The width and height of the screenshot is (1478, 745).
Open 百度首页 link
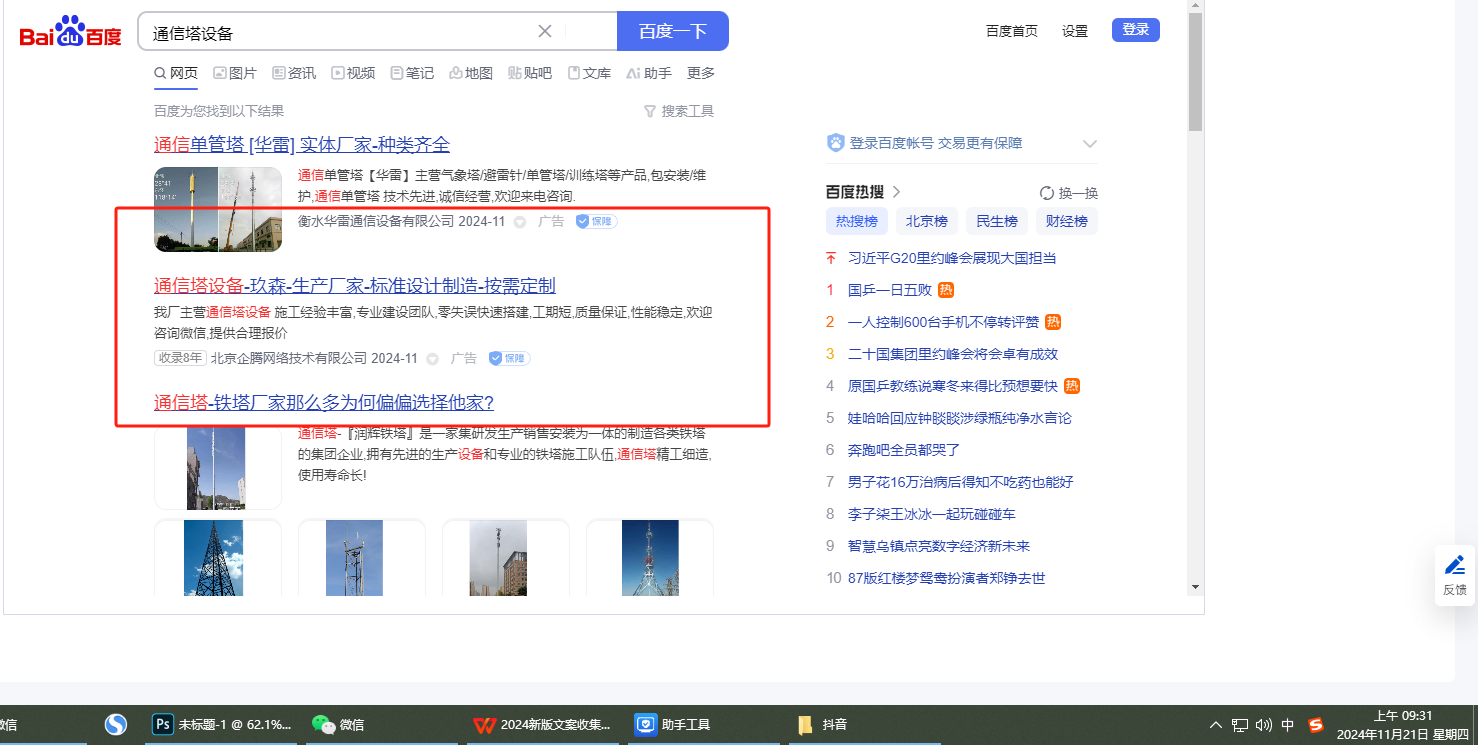coord(1012,31)
